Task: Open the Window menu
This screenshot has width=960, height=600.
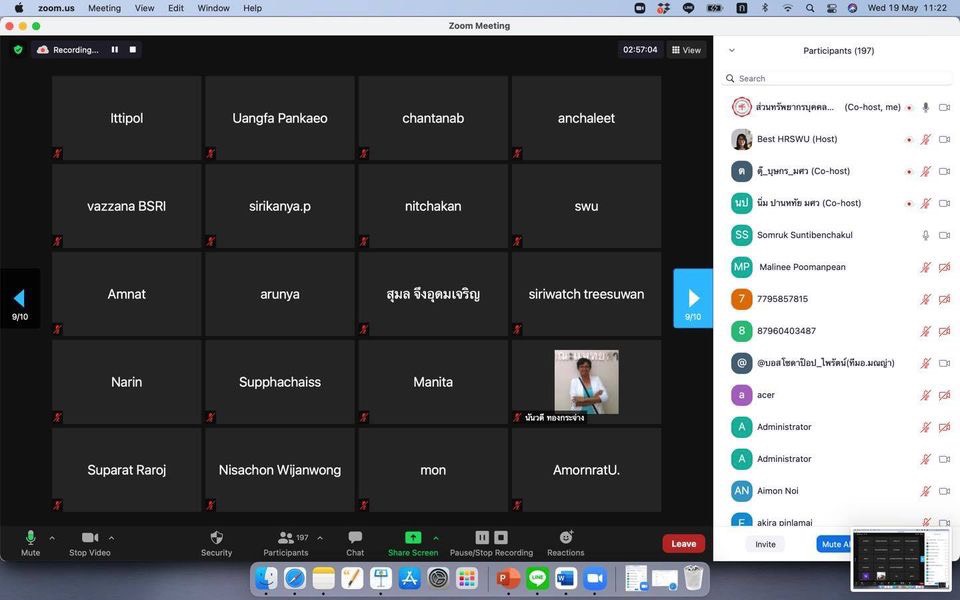Action: 213,8
